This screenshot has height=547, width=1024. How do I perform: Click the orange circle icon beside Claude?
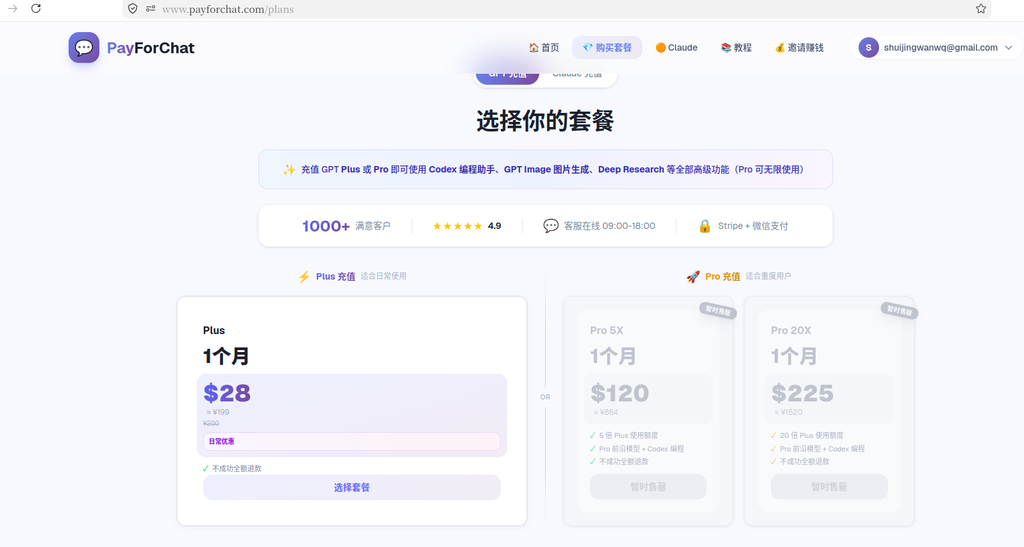pyautogui.click(x=660, y=48)
